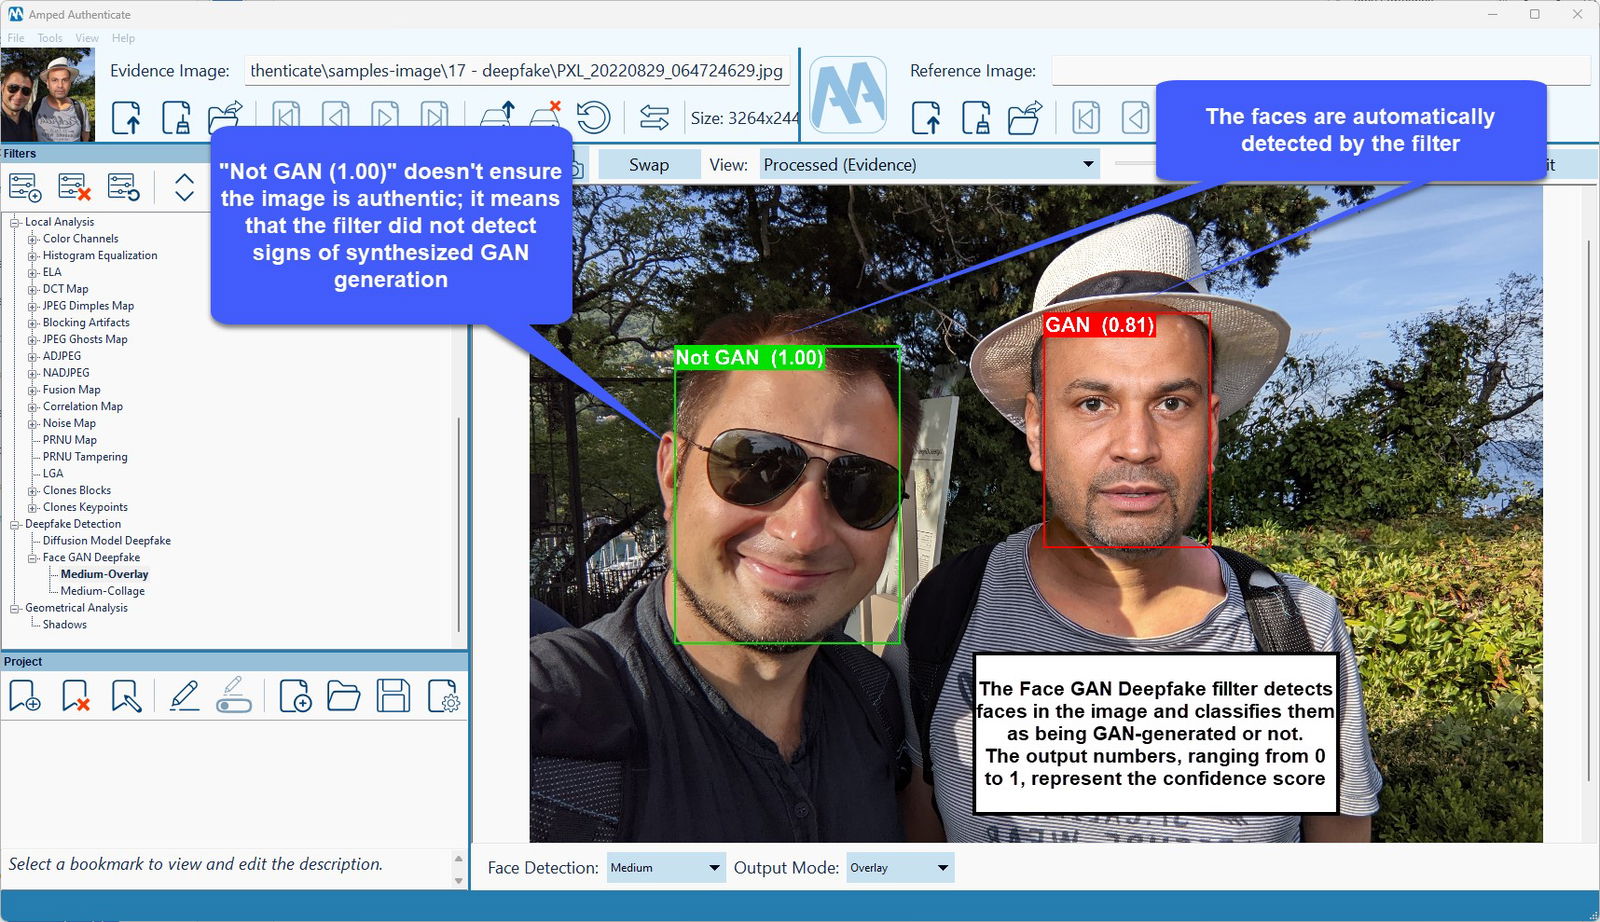Open recent evidence files with the folder icon
This screenshot has height=922, width=1600.
[x=225, y=117]
